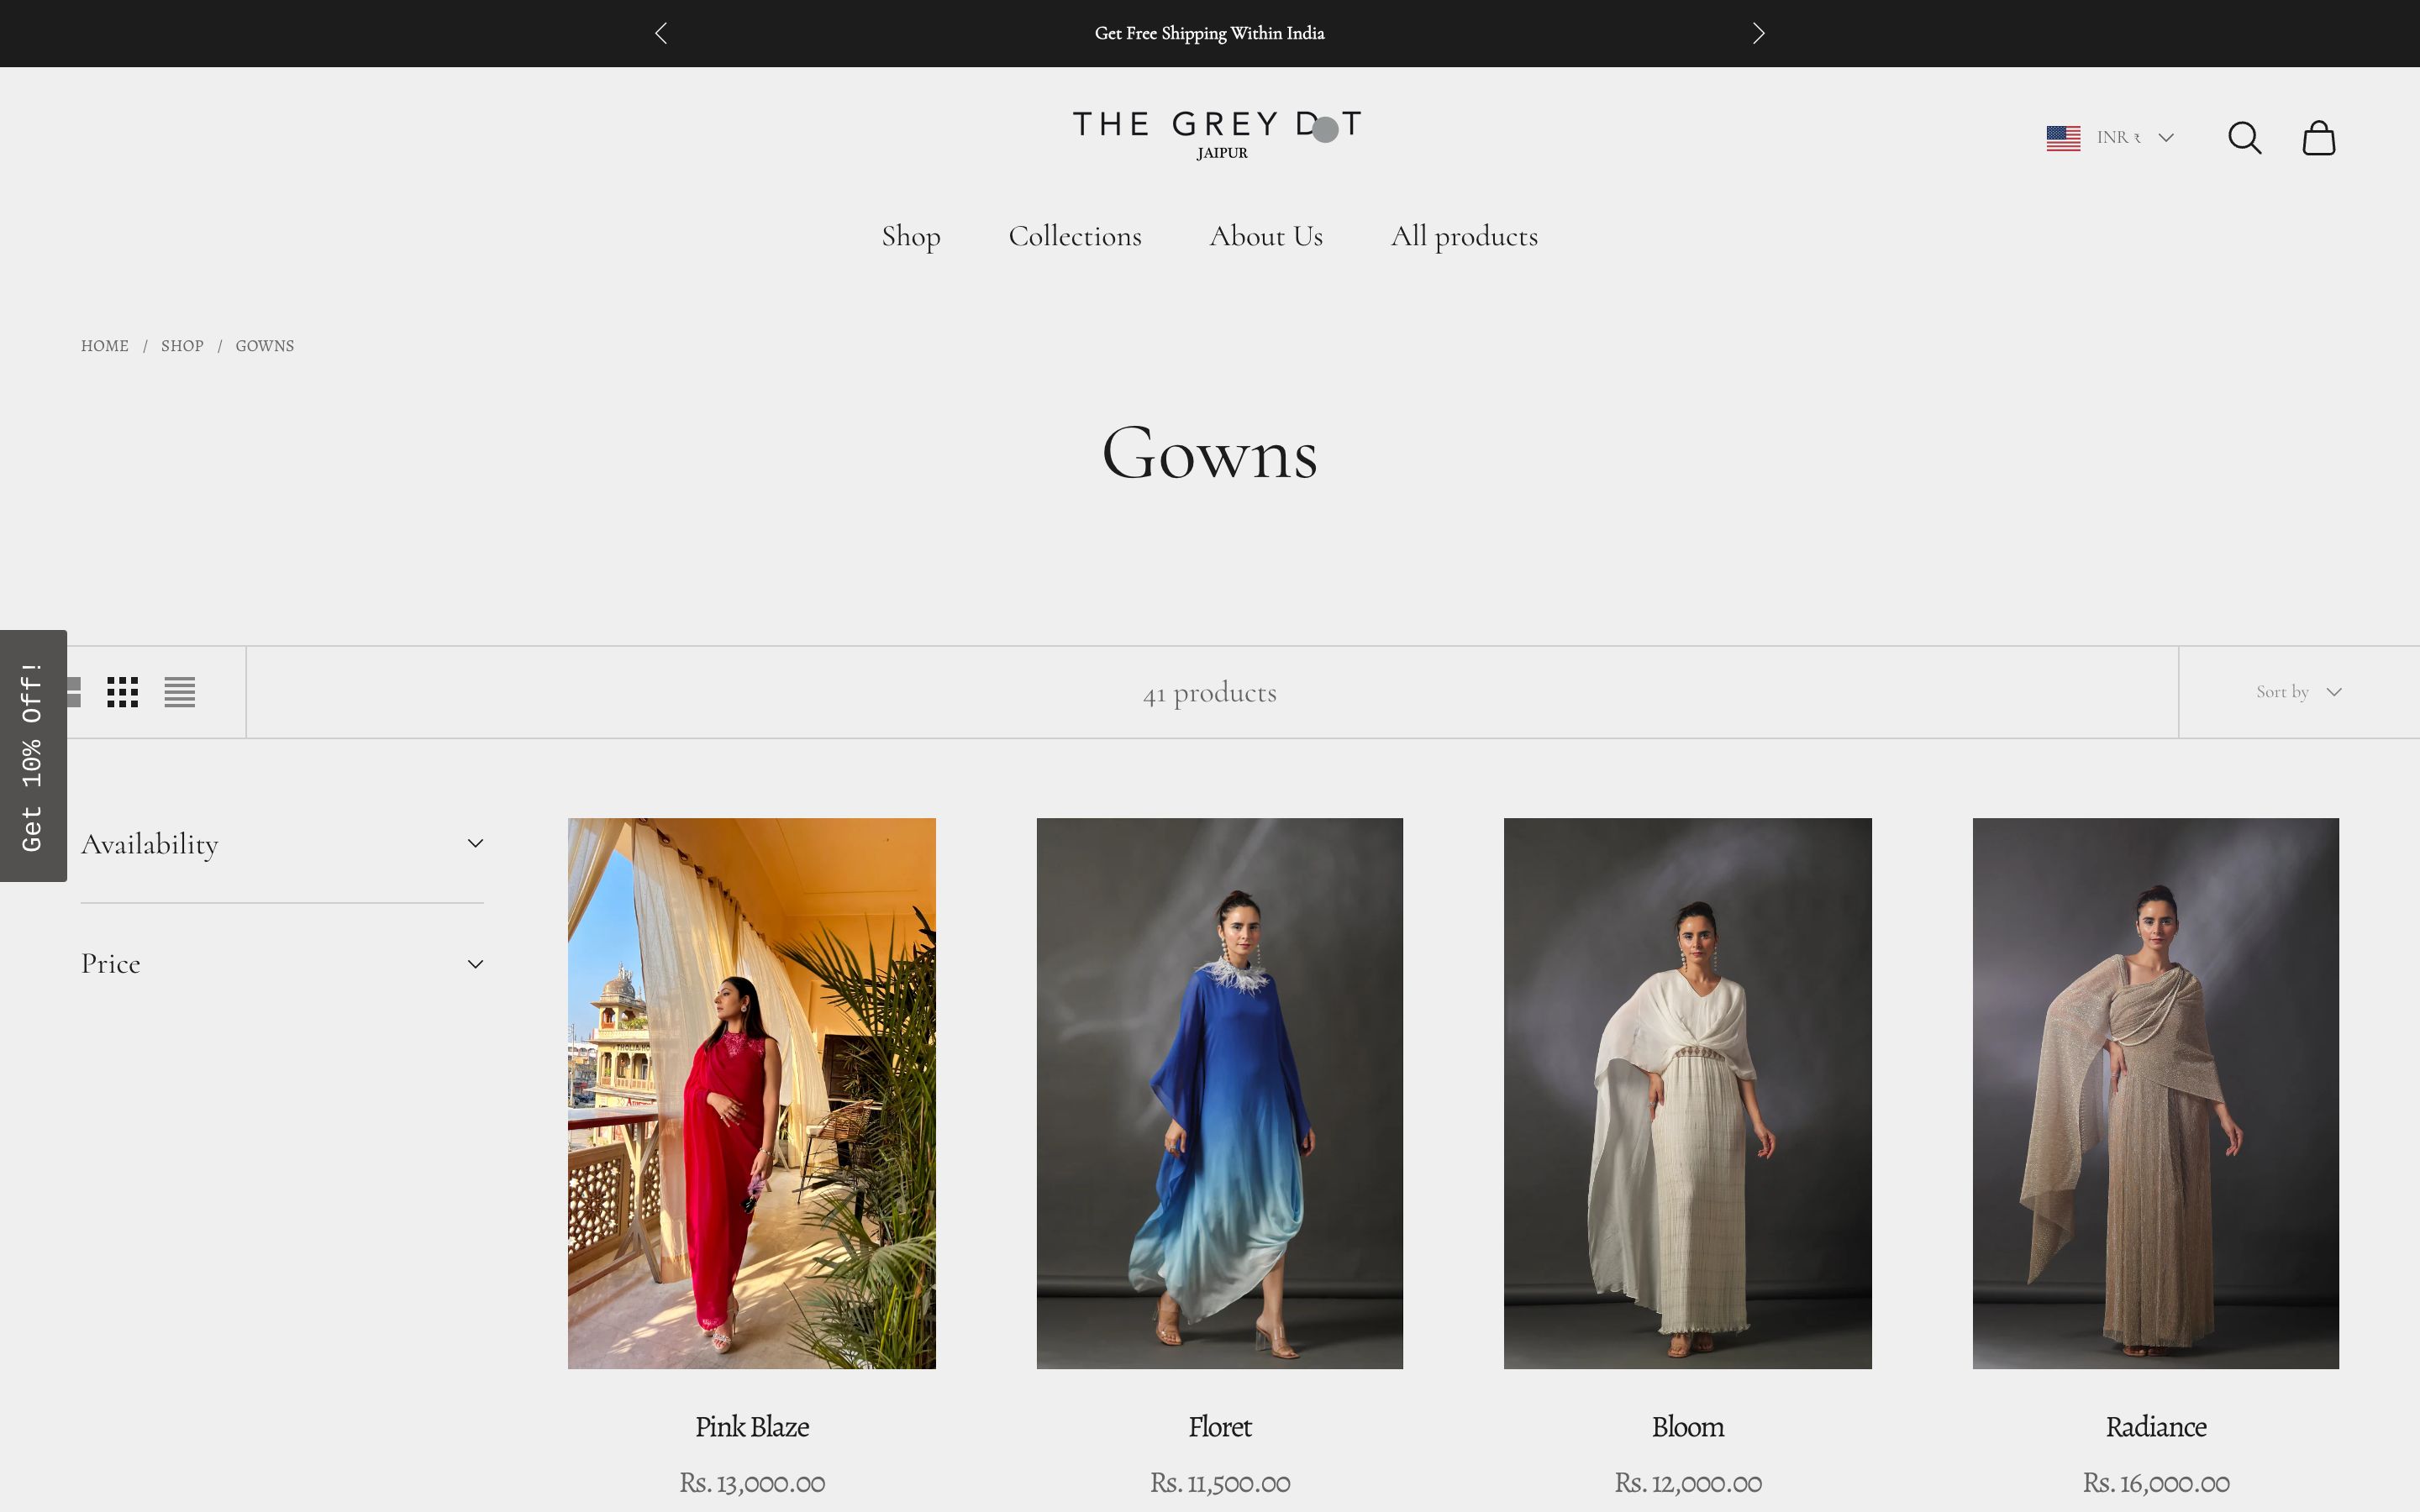The height and width of the screenshot is (1512, 2420).
Task: Open the Shop menu
Action: [x=911, y=236]
